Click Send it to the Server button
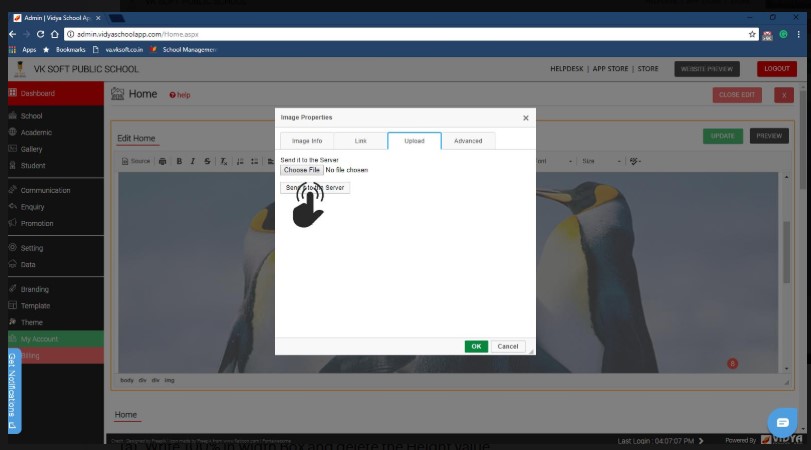The width and height of the screenshot is (811, 450). click(315, 188)
